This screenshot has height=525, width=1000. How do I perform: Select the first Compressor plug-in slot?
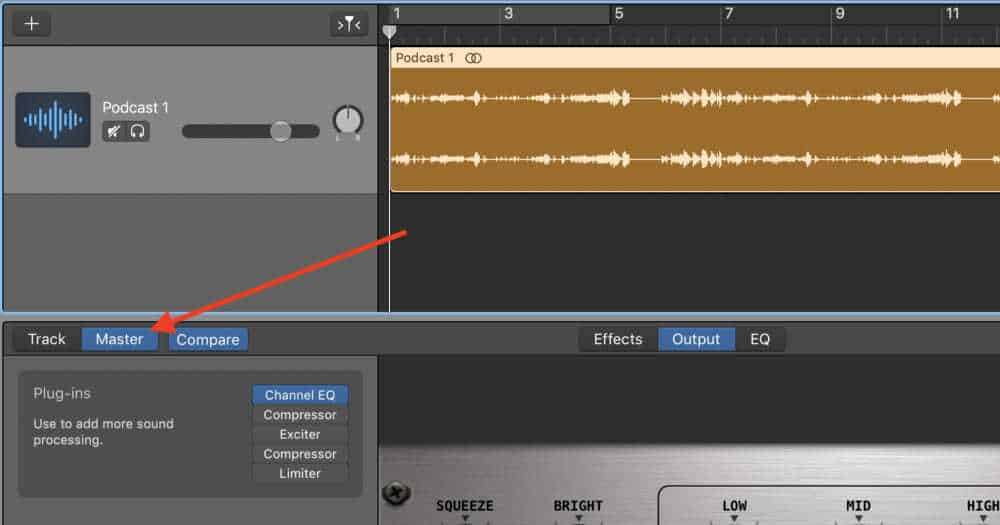pyautogui.click(x=300, y=415)
